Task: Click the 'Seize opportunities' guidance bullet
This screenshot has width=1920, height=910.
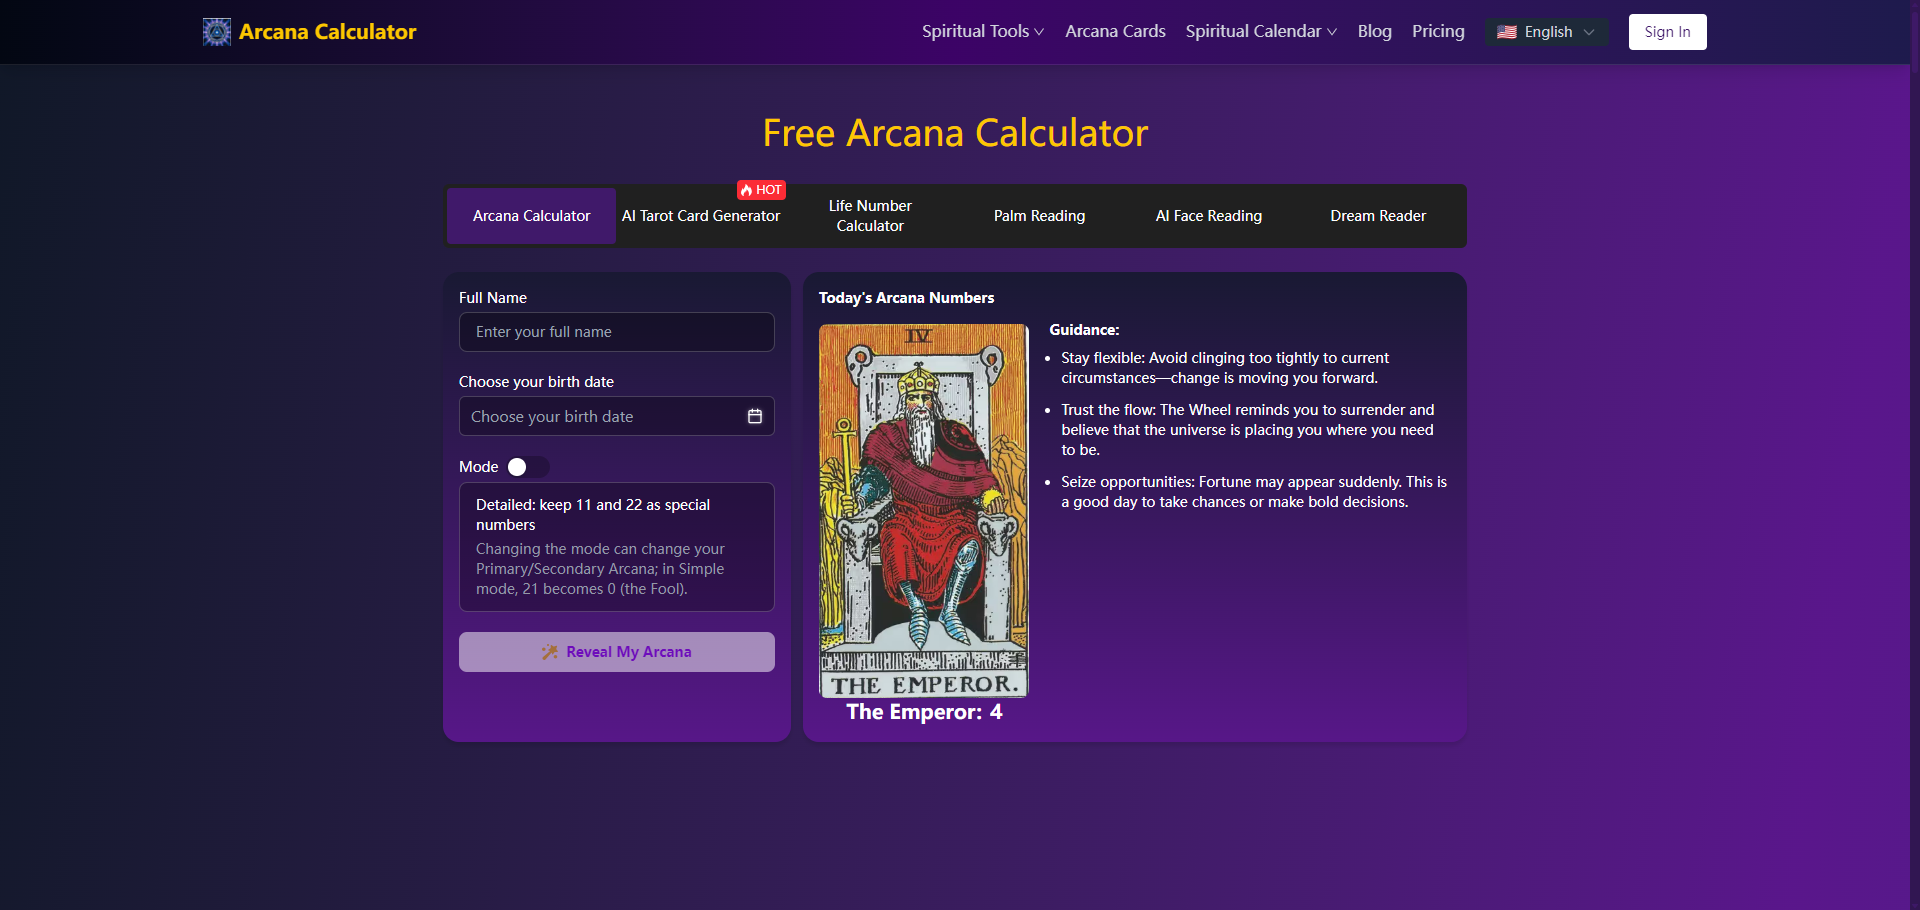Action: click(1254, 492)
